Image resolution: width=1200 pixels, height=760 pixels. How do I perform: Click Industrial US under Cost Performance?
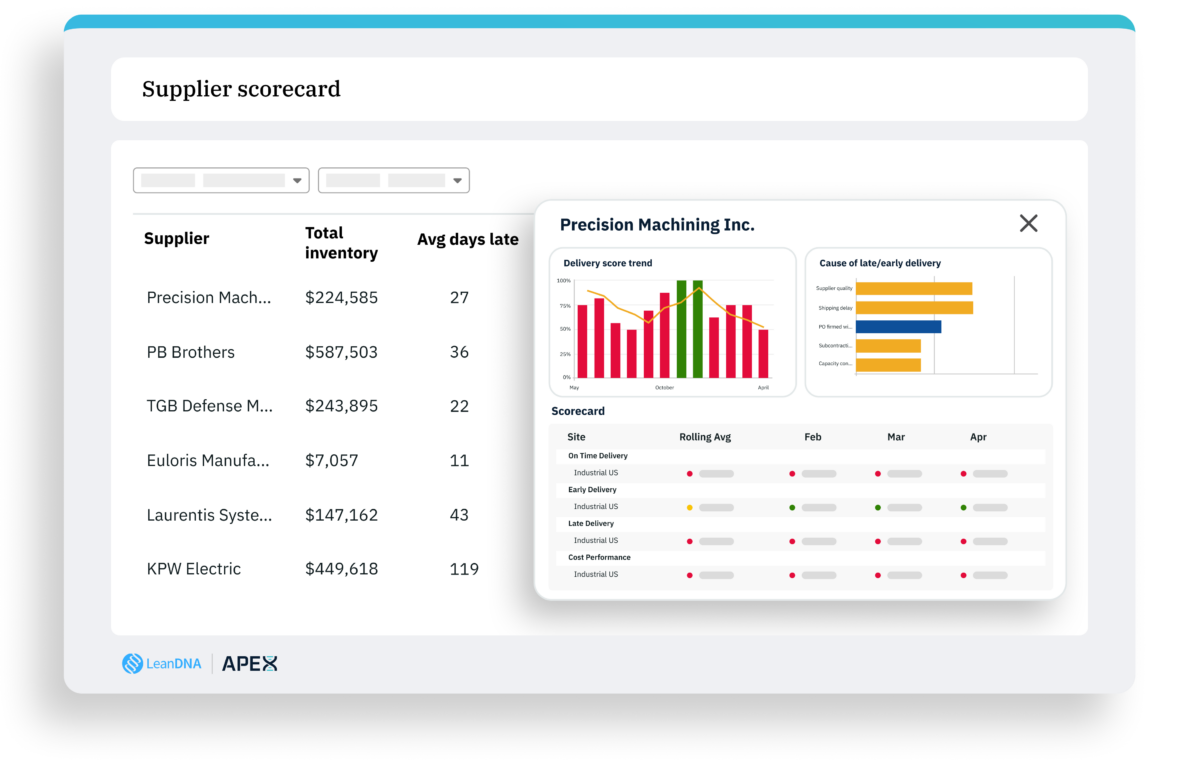pyautogui.click(x=595, y=575)
